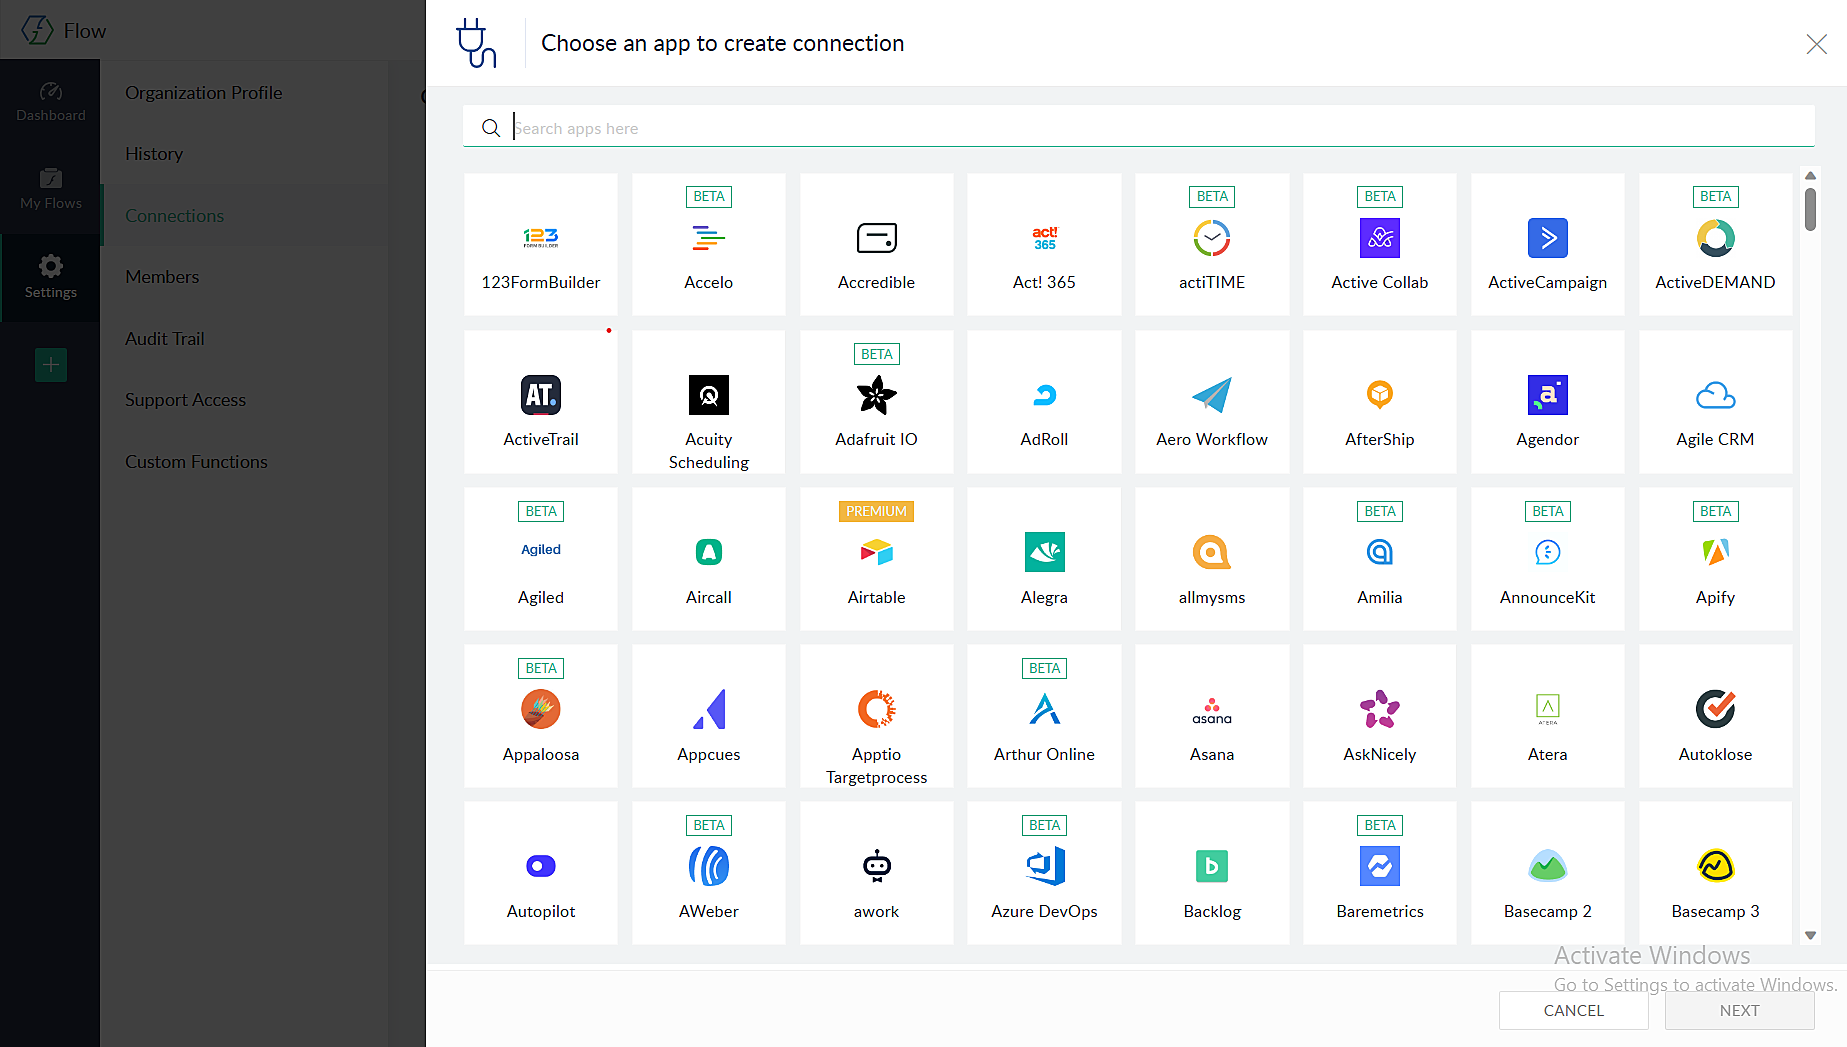Screen dimensions: 1847x1047
Task: Open the Connections settings page
Action: click(x=175, y=216)
